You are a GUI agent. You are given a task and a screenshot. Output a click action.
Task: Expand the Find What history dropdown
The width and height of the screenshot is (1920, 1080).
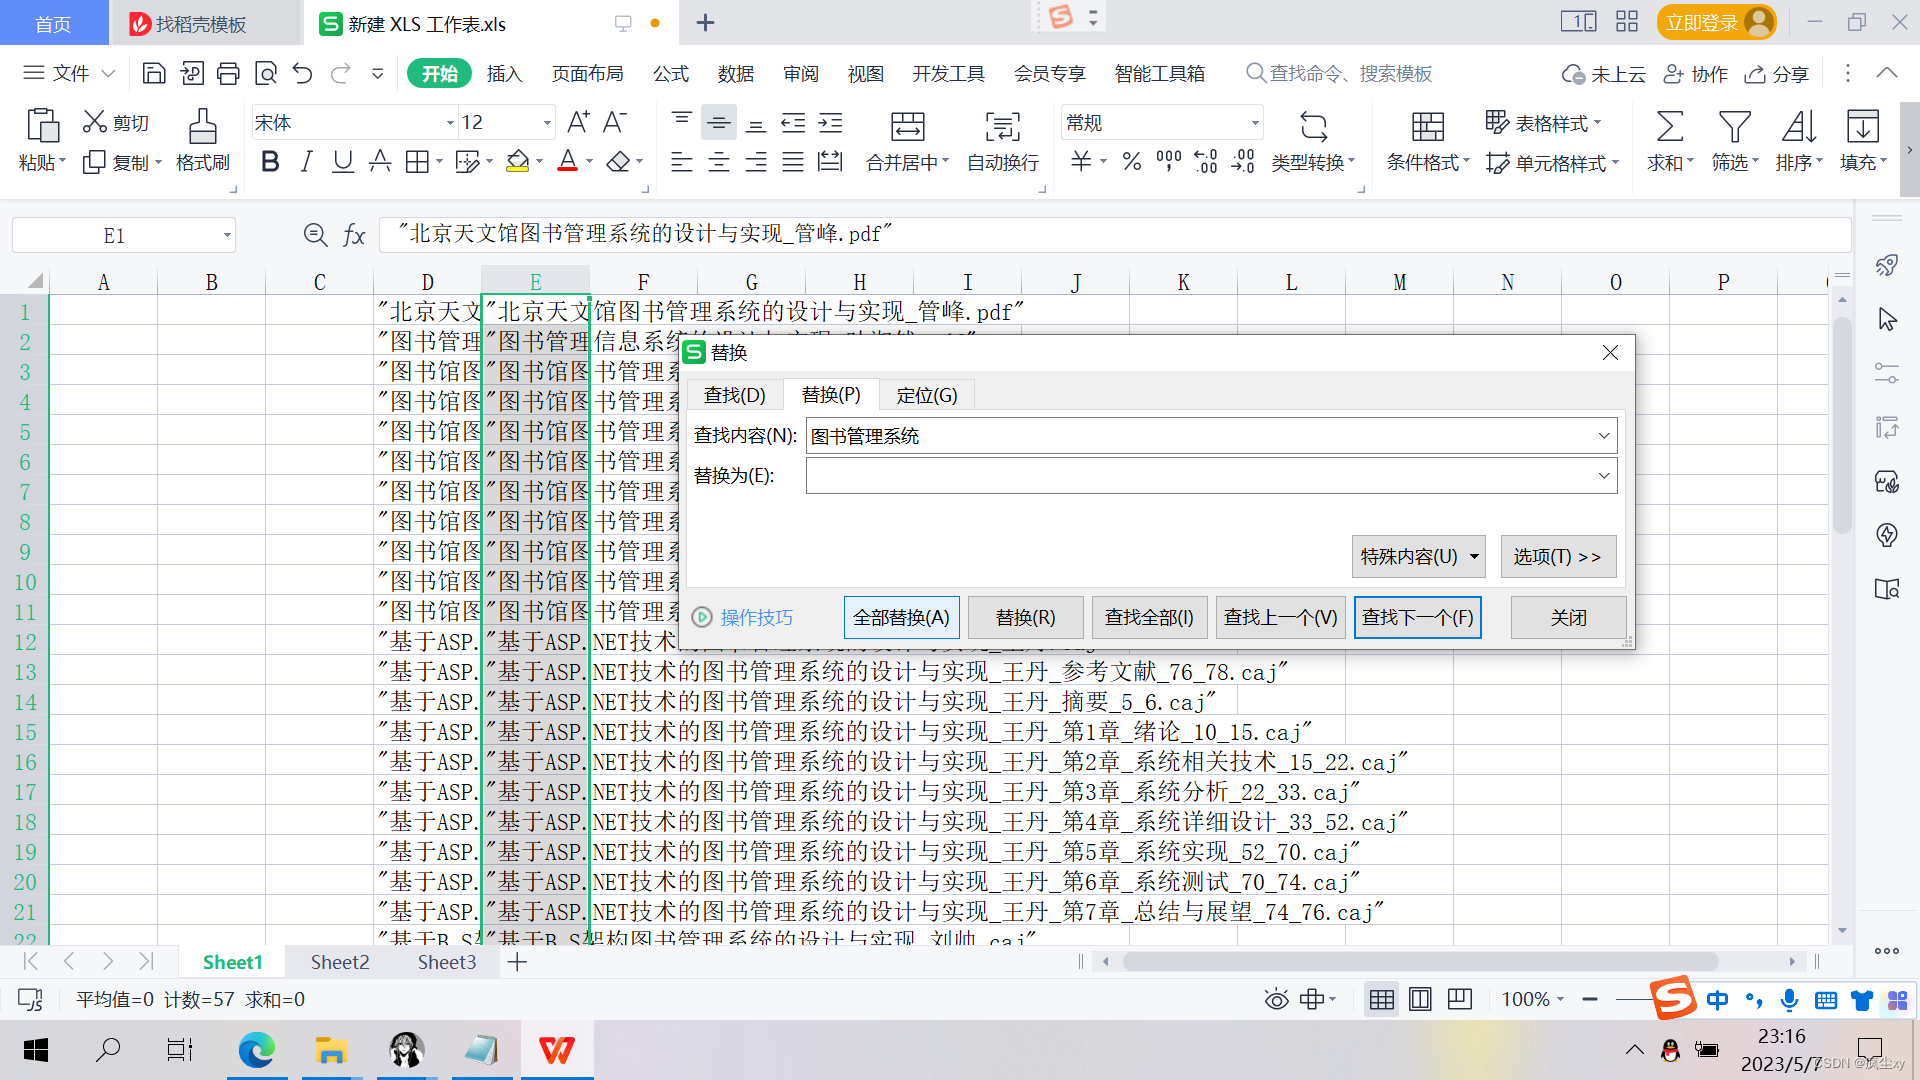tap(1603, 436)
